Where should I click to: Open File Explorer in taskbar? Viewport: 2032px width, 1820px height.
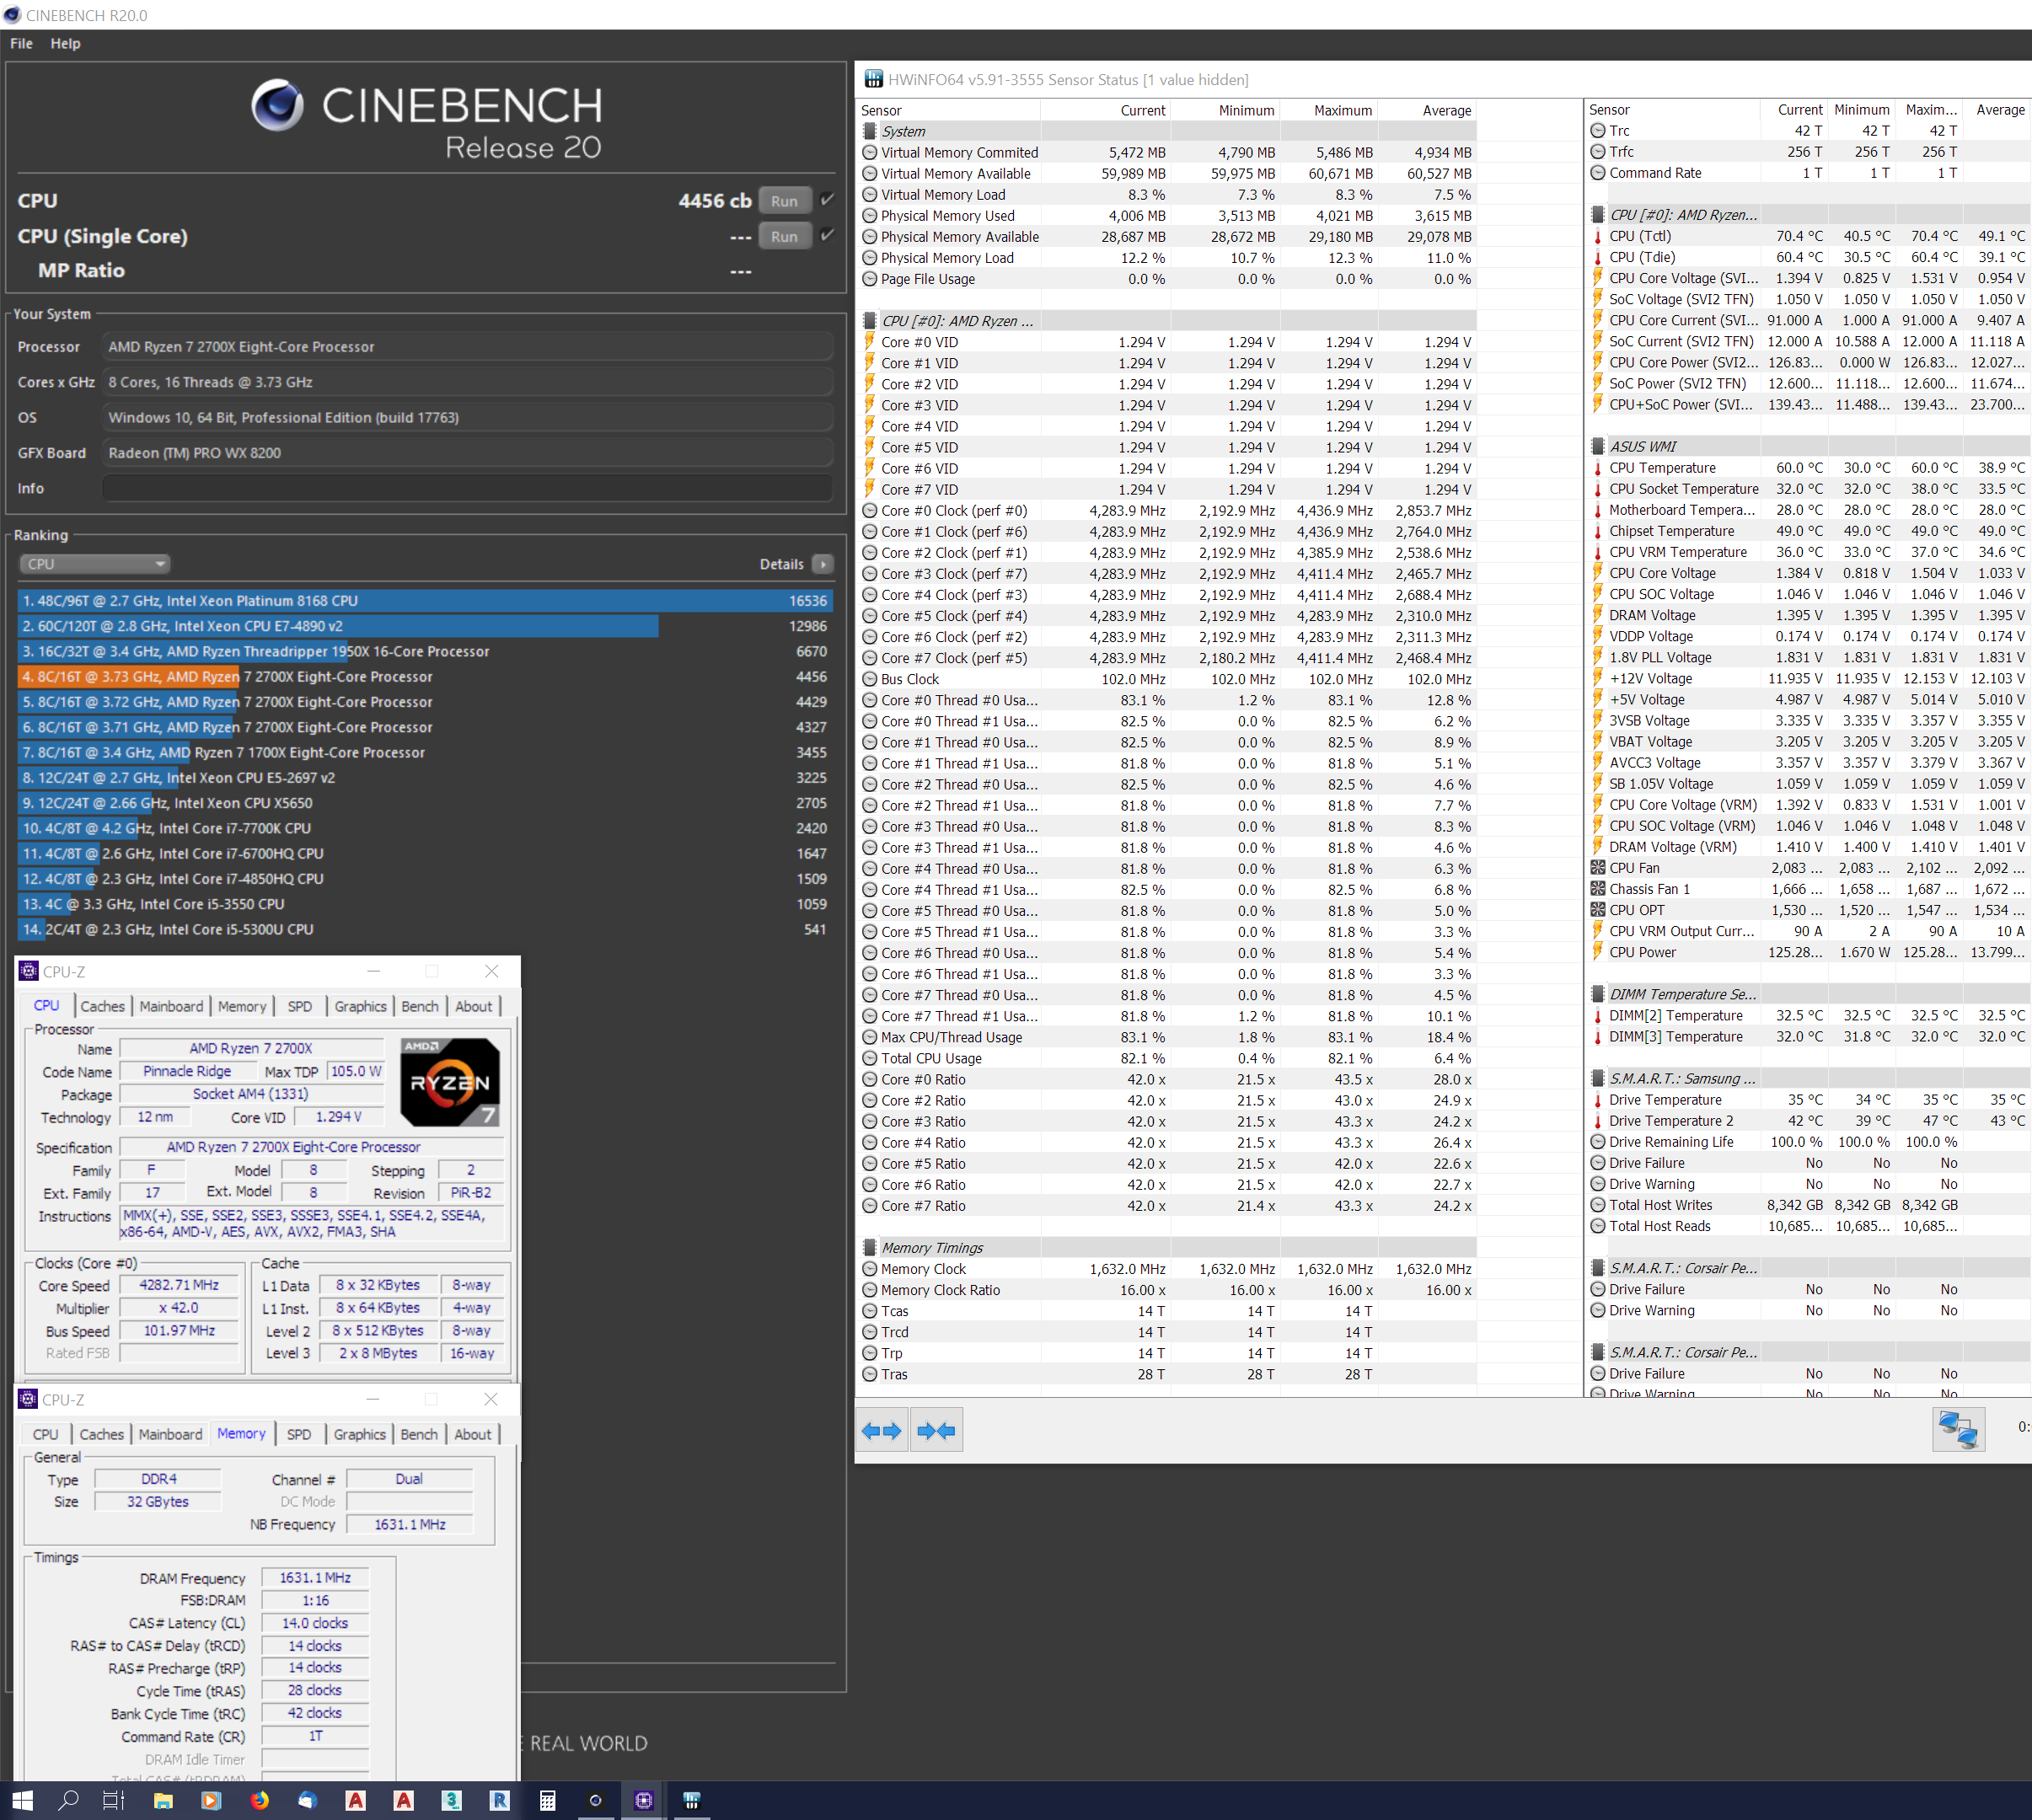point(163,1801)
